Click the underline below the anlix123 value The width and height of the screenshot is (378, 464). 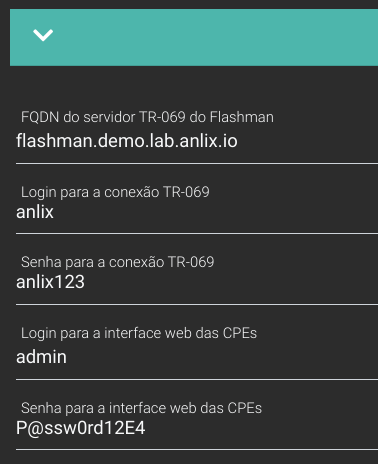click(197, 304)
